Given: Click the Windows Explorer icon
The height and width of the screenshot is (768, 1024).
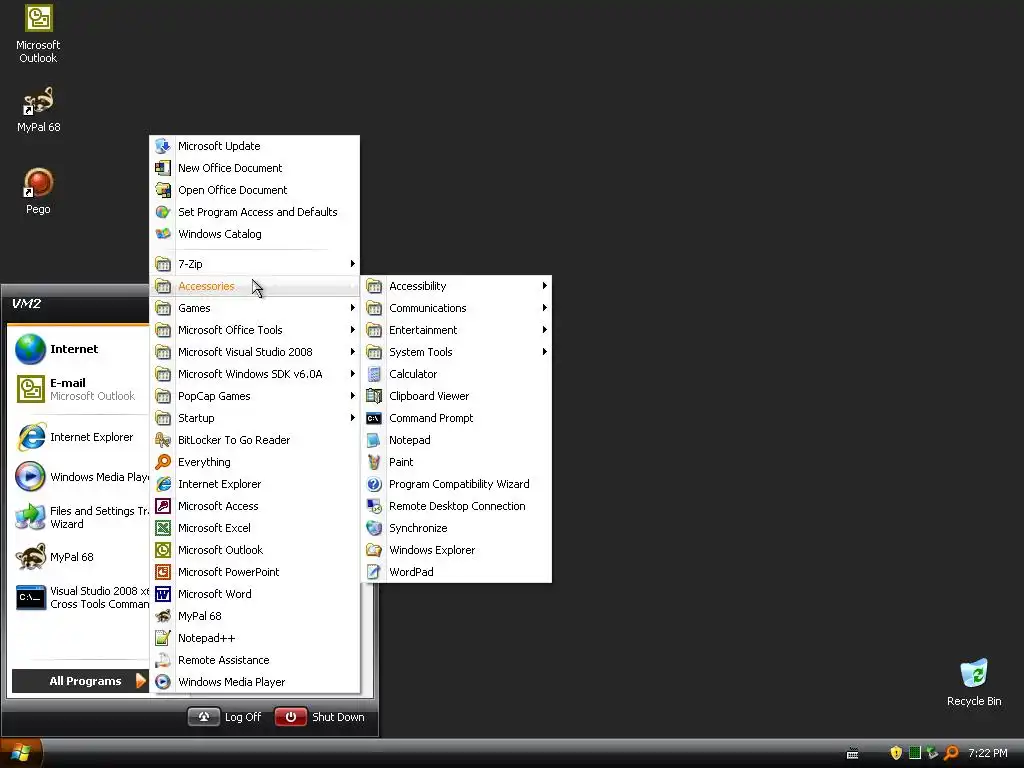Looking at the screenshot, I should (x=374, y=550).
